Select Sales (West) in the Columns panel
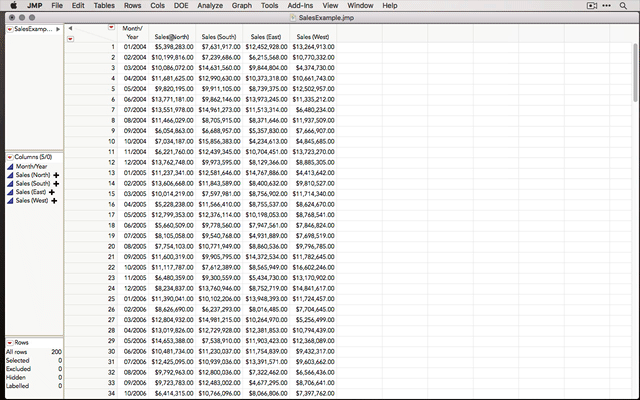The image size is (640, 400). pyautogui.click(x=32, y=201)
